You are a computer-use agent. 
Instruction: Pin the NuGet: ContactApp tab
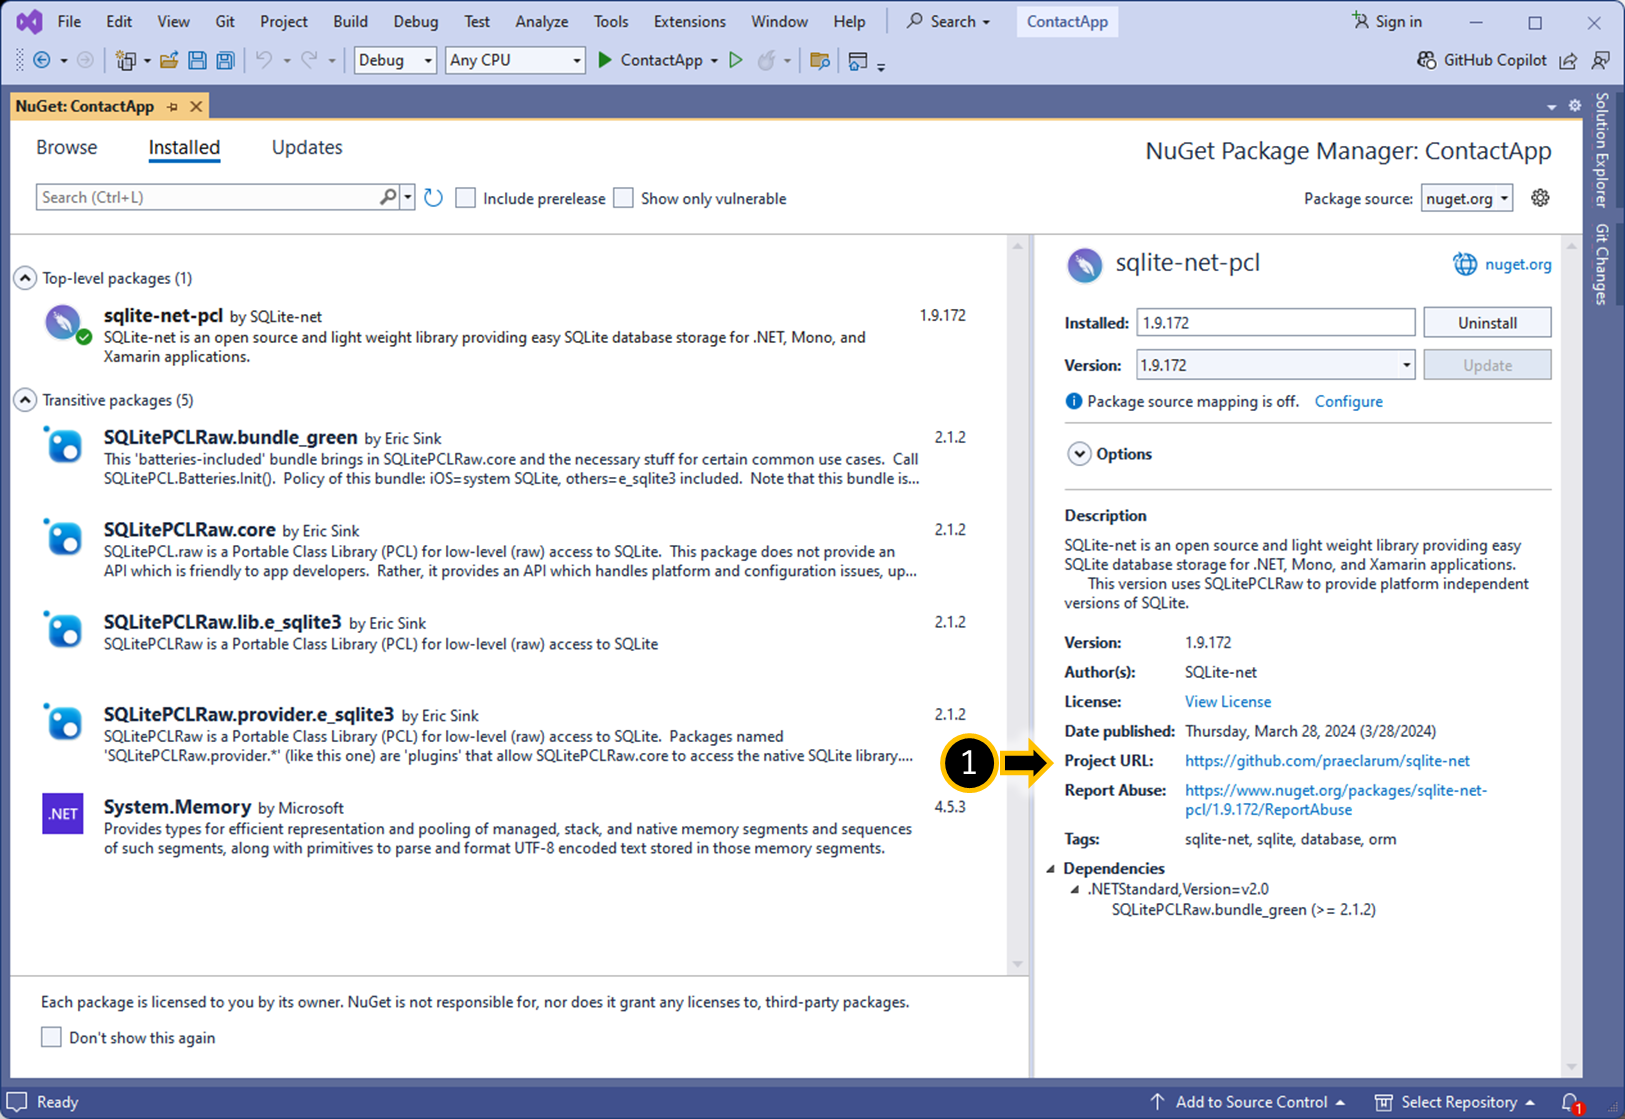(x=173, y=106)
